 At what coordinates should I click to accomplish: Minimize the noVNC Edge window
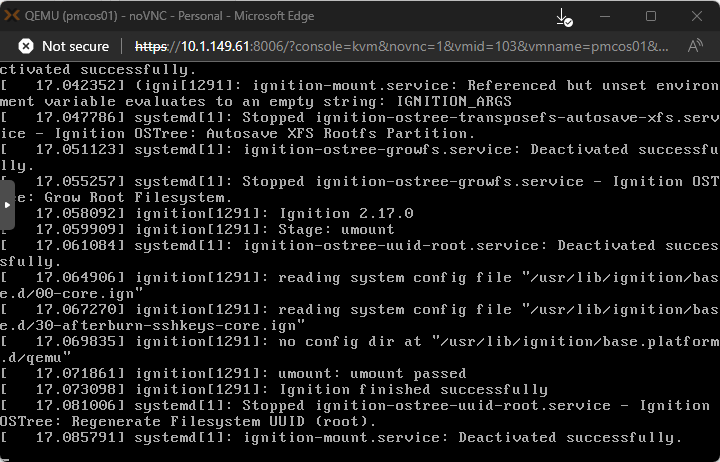(606, 17)
